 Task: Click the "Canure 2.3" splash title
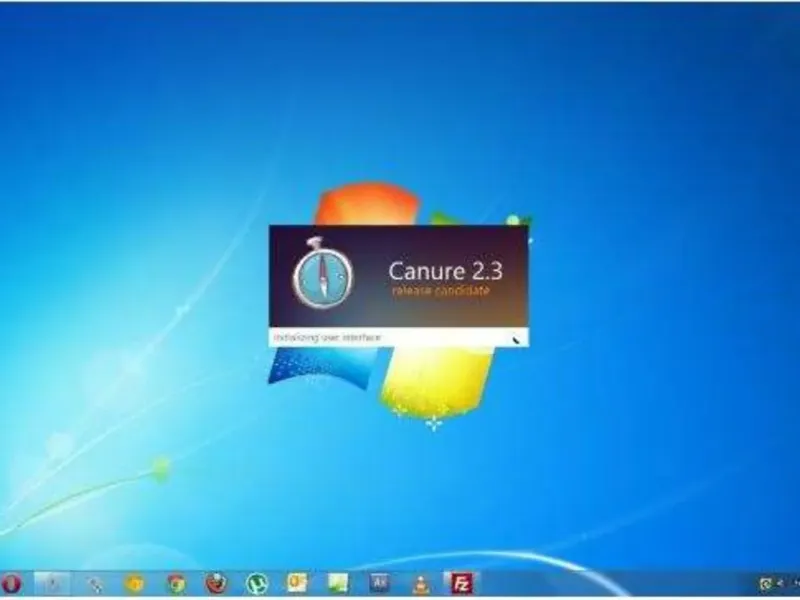[x=445, y=271]
